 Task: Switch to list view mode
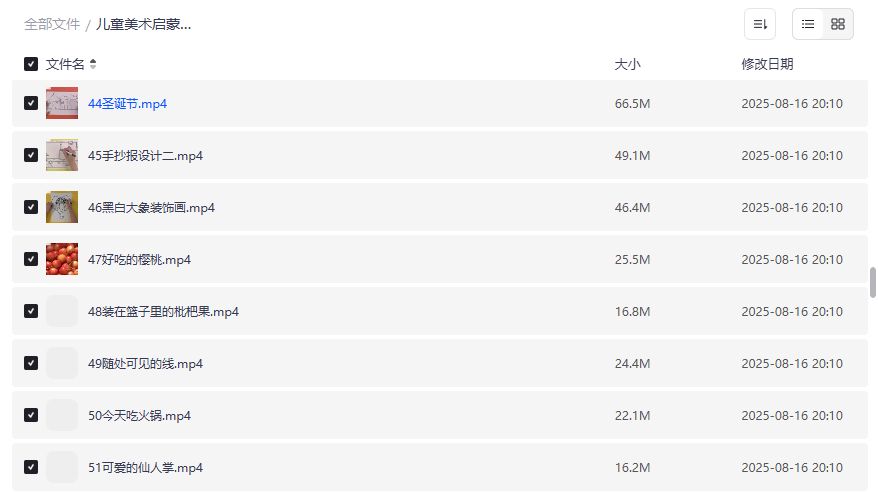tap(808, 24)
